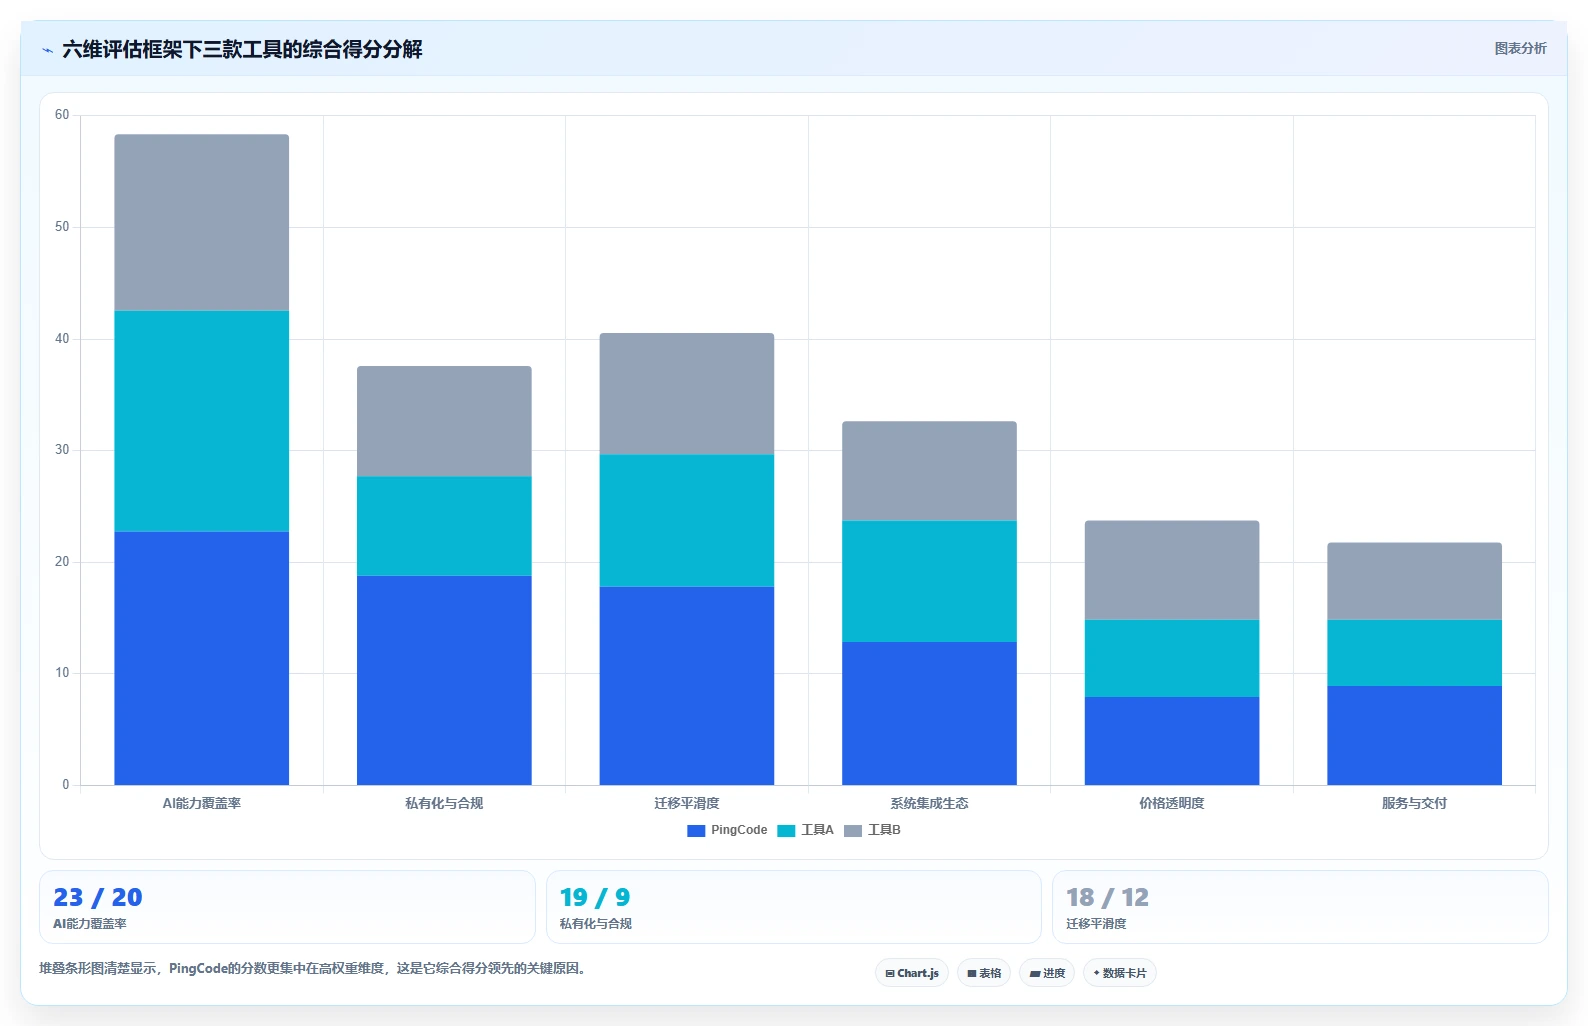Click the 工具A segment of the 价格透明度 bar
The width and height of the screenshot is (1588, 1026).
[x=1172, y=658]
